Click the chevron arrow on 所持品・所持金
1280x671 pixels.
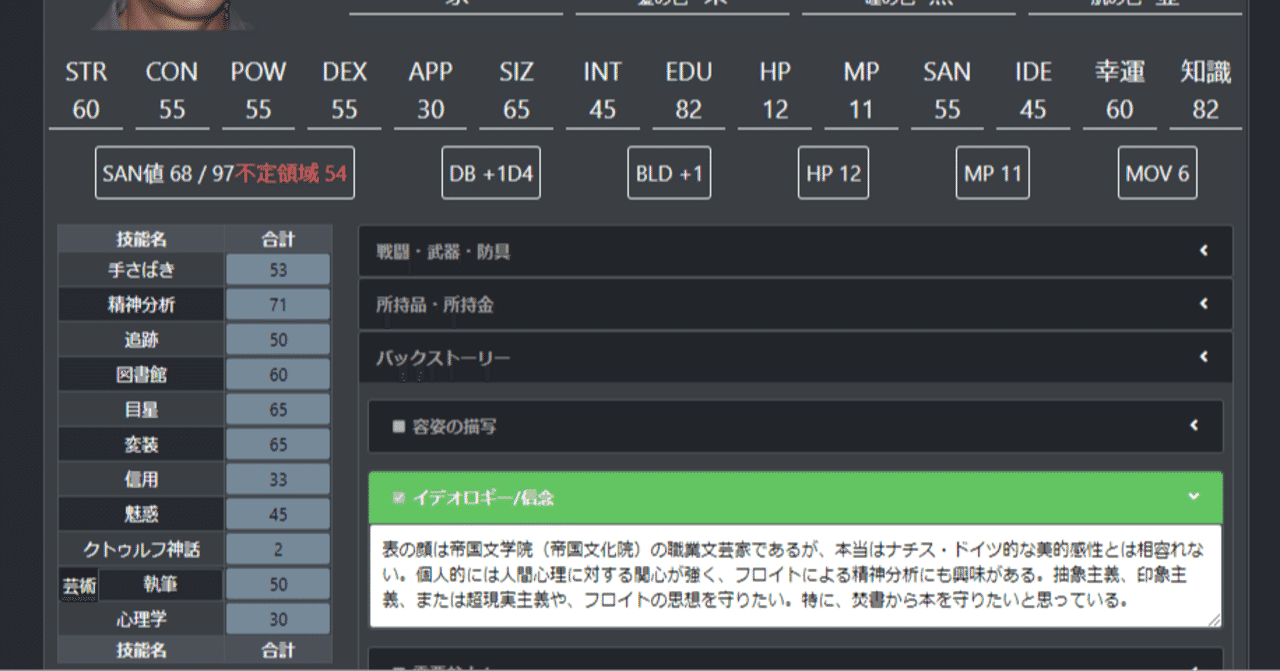[x=1204, y=304]
